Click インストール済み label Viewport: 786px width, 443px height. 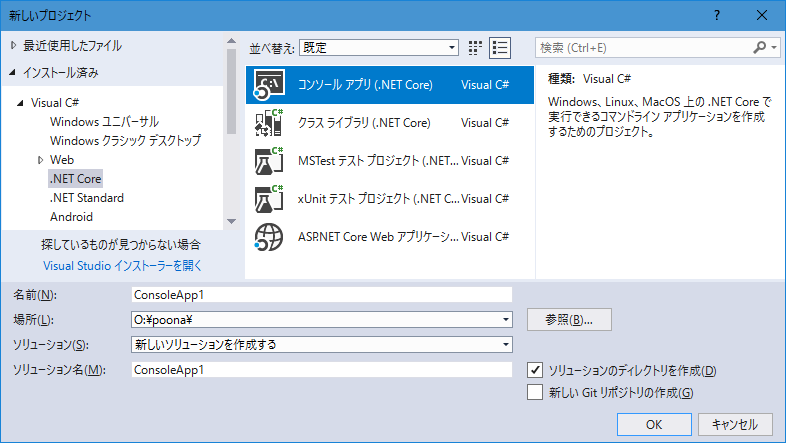pos(61,73)
